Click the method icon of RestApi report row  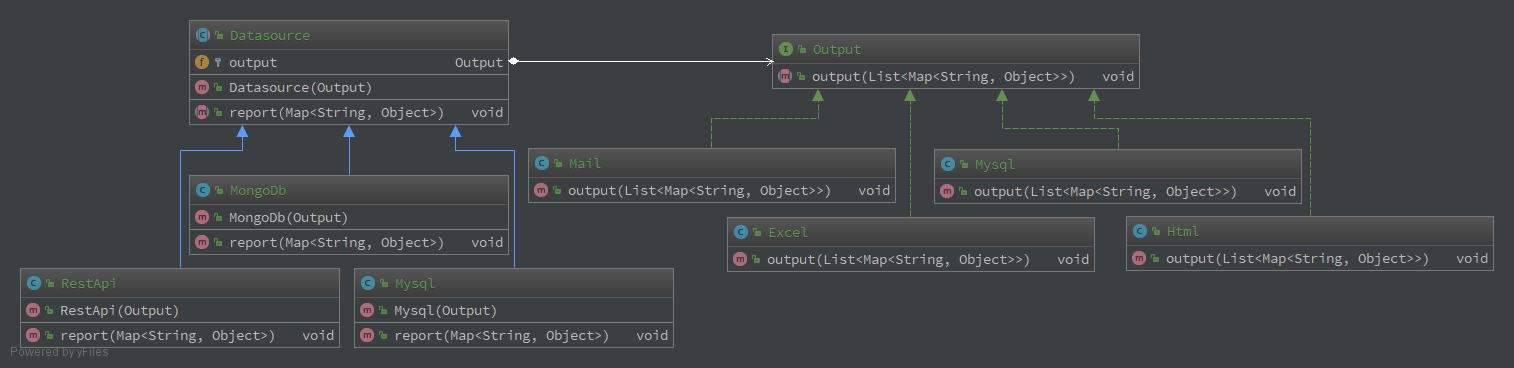point(34,335)
